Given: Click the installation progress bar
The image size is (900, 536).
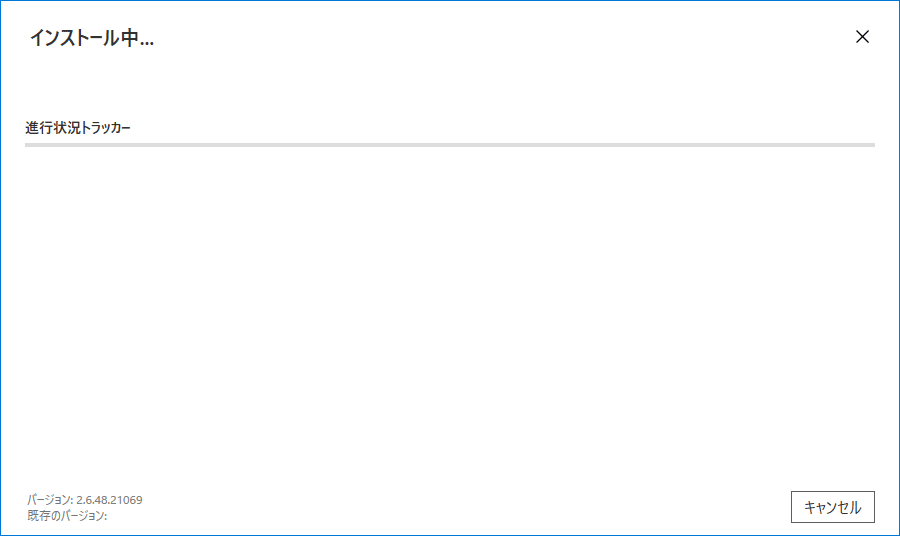Looking at the screenshot, I should (450, 145).
